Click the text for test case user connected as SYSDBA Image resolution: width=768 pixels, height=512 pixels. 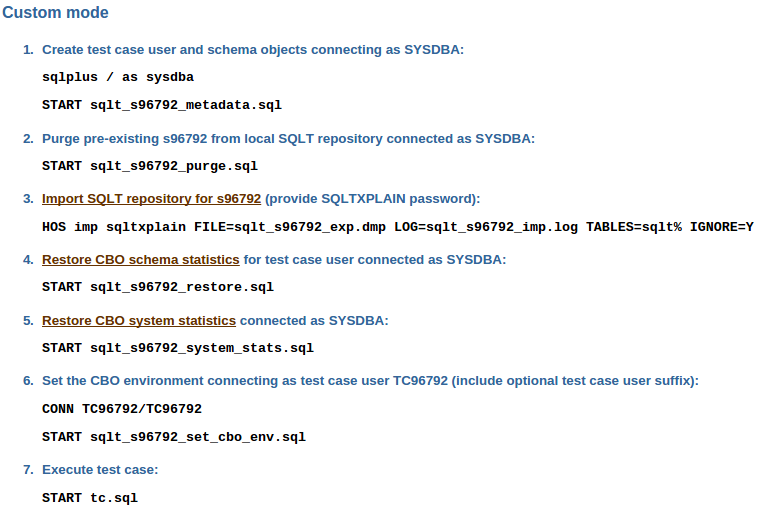point(375,260)
